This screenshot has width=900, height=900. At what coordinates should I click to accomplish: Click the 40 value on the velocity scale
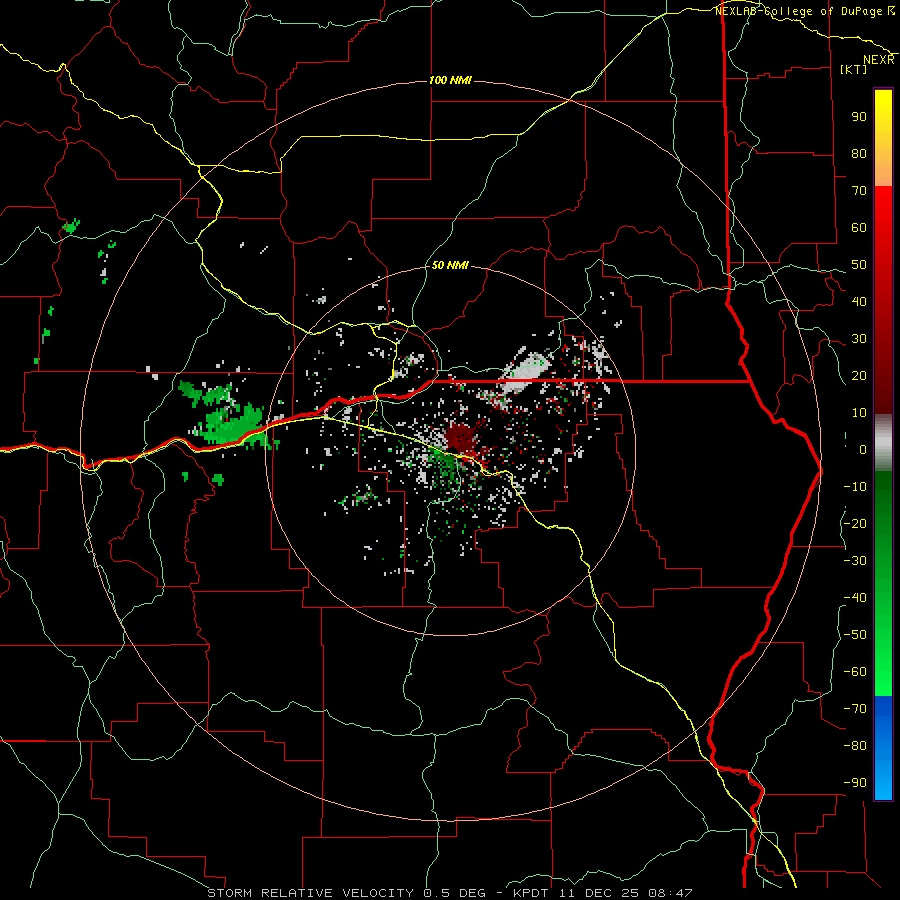point(859,301)
